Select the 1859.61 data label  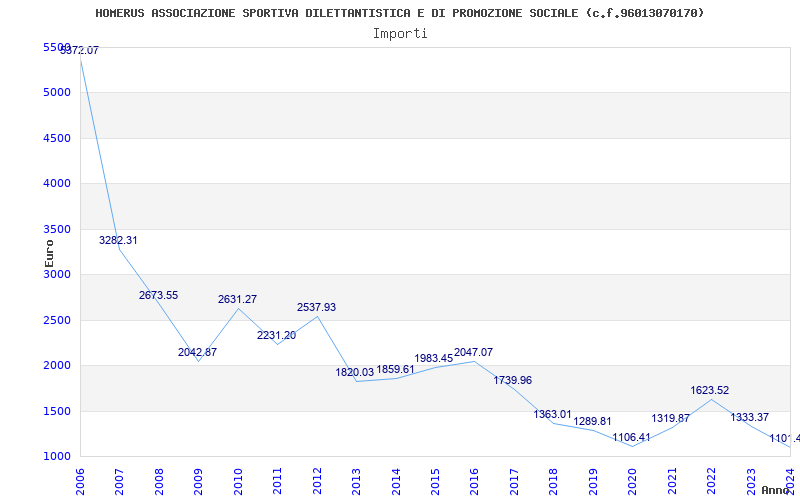tap(395, 369)
